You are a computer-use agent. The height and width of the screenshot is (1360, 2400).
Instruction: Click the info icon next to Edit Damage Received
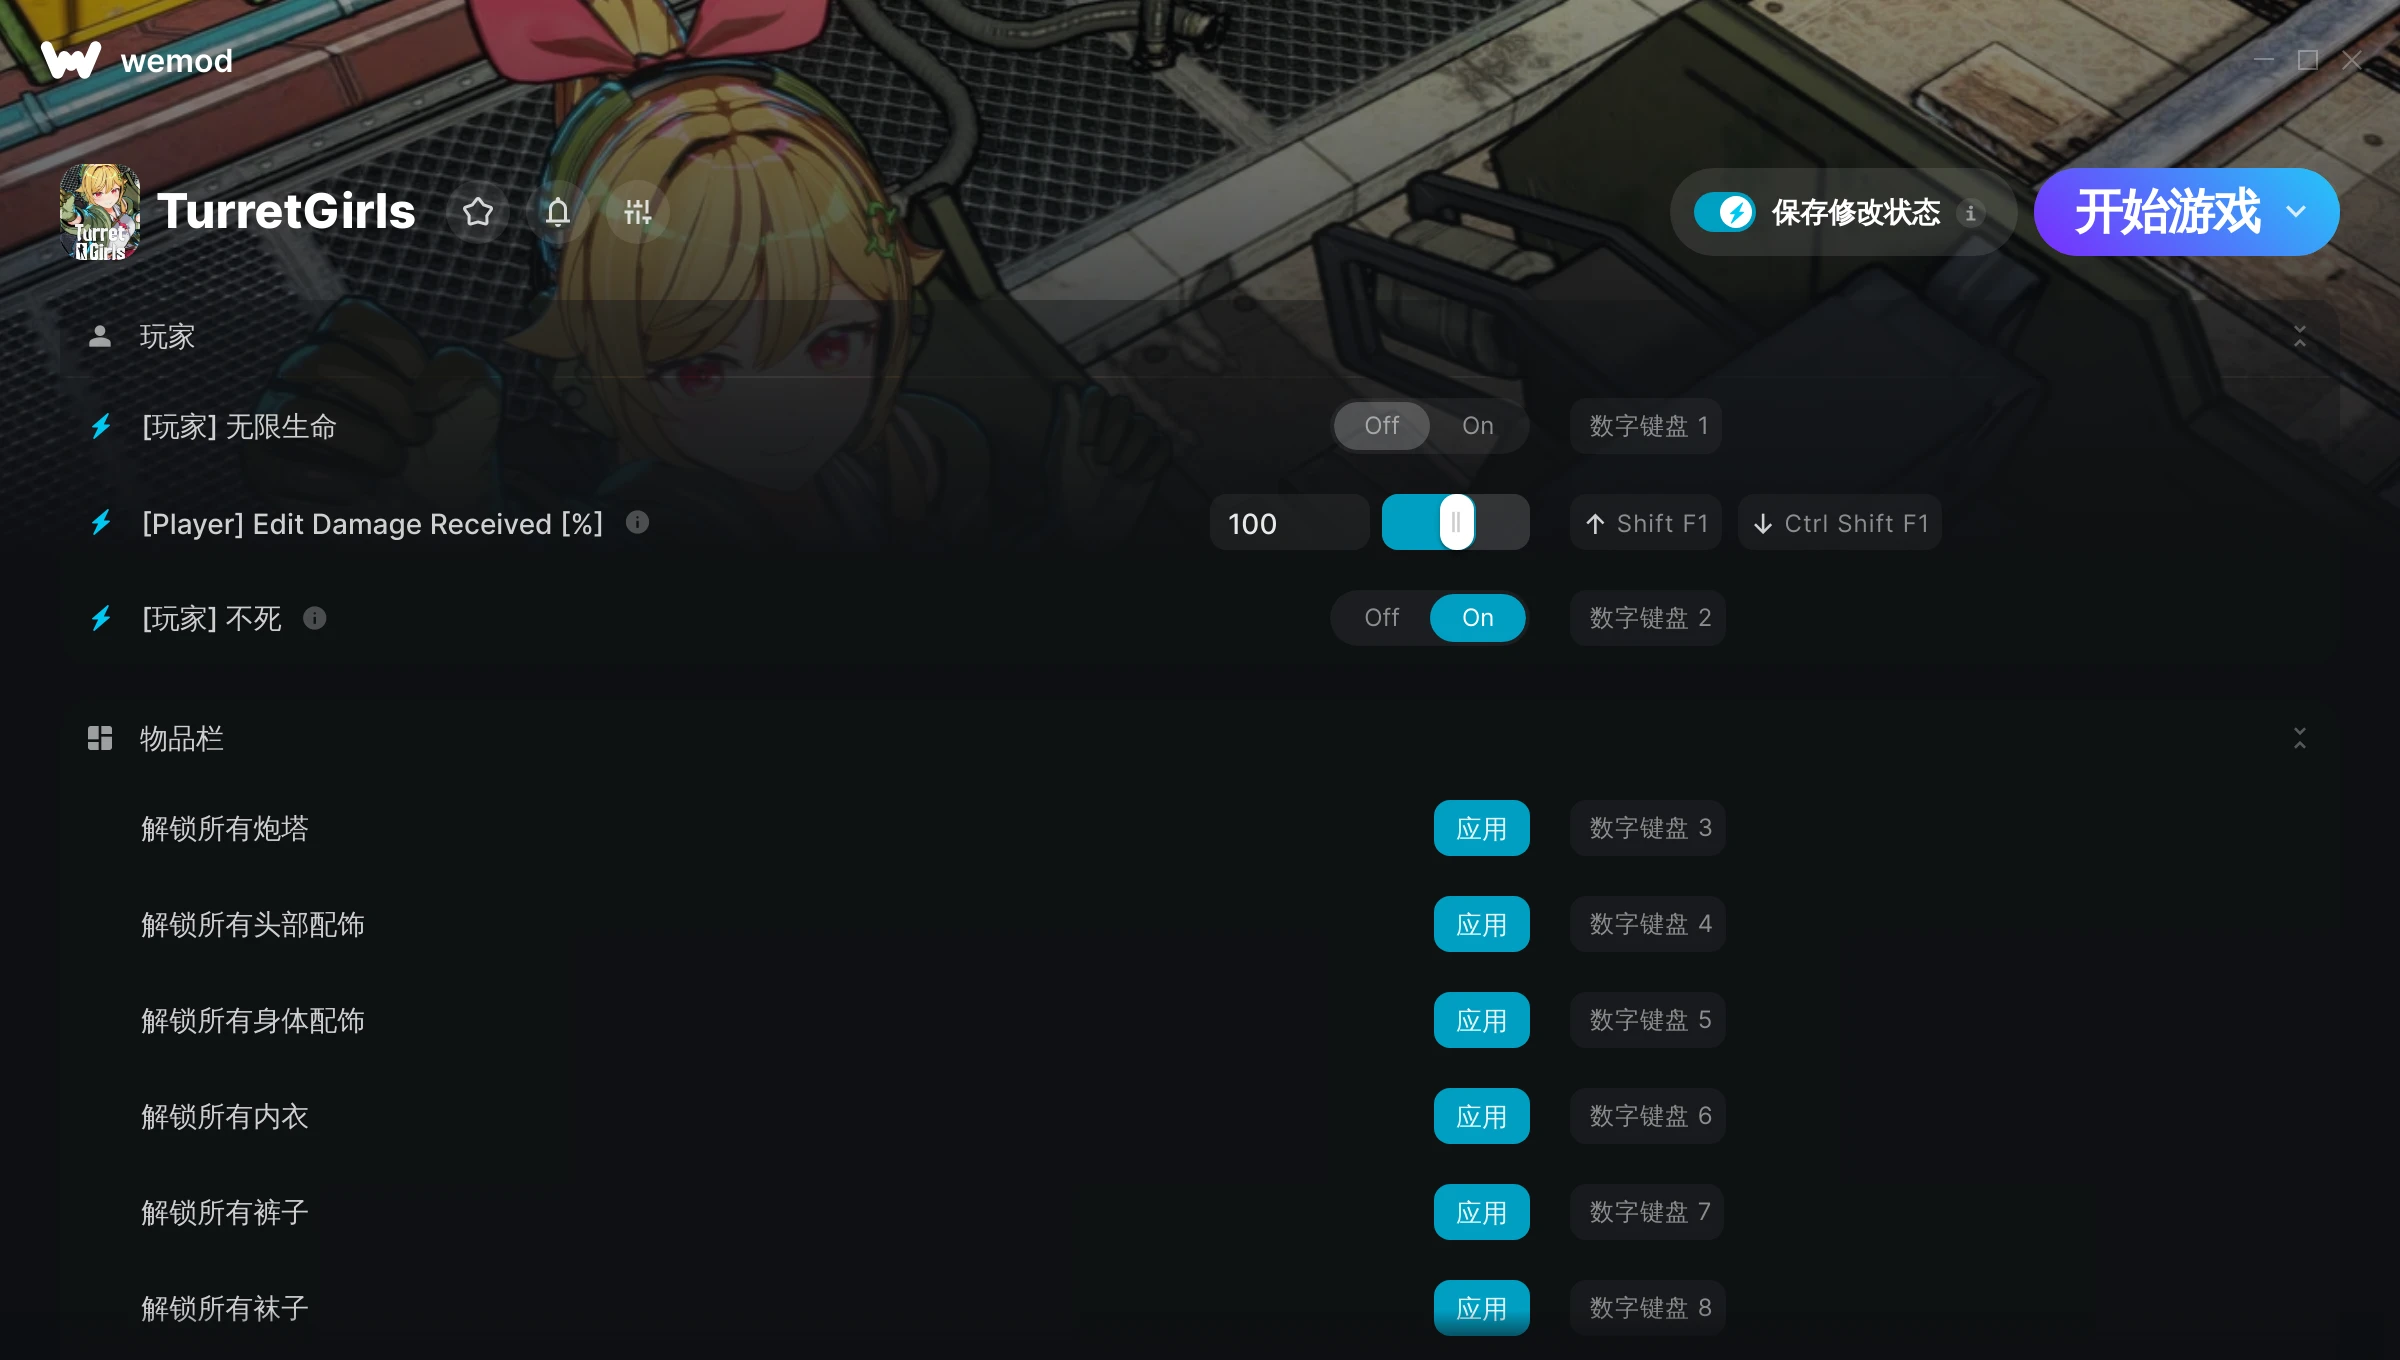click(637, 522)
